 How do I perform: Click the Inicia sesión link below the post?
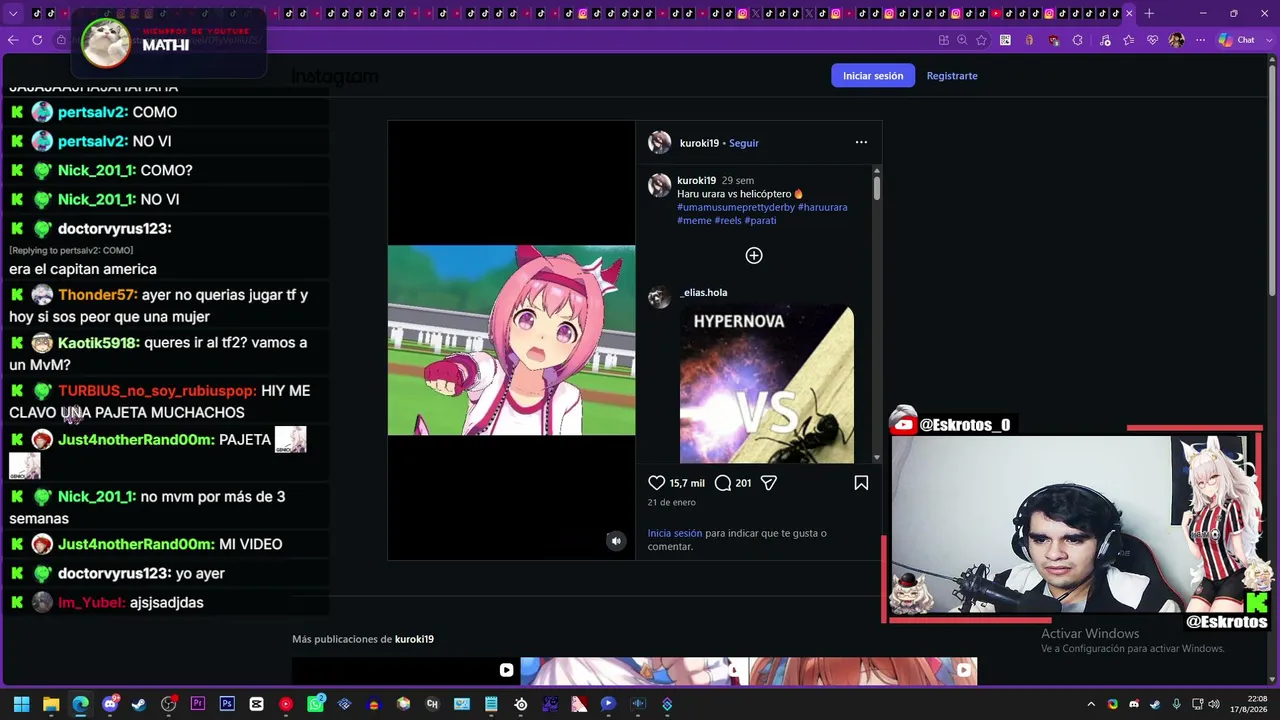tap(675, 533)
